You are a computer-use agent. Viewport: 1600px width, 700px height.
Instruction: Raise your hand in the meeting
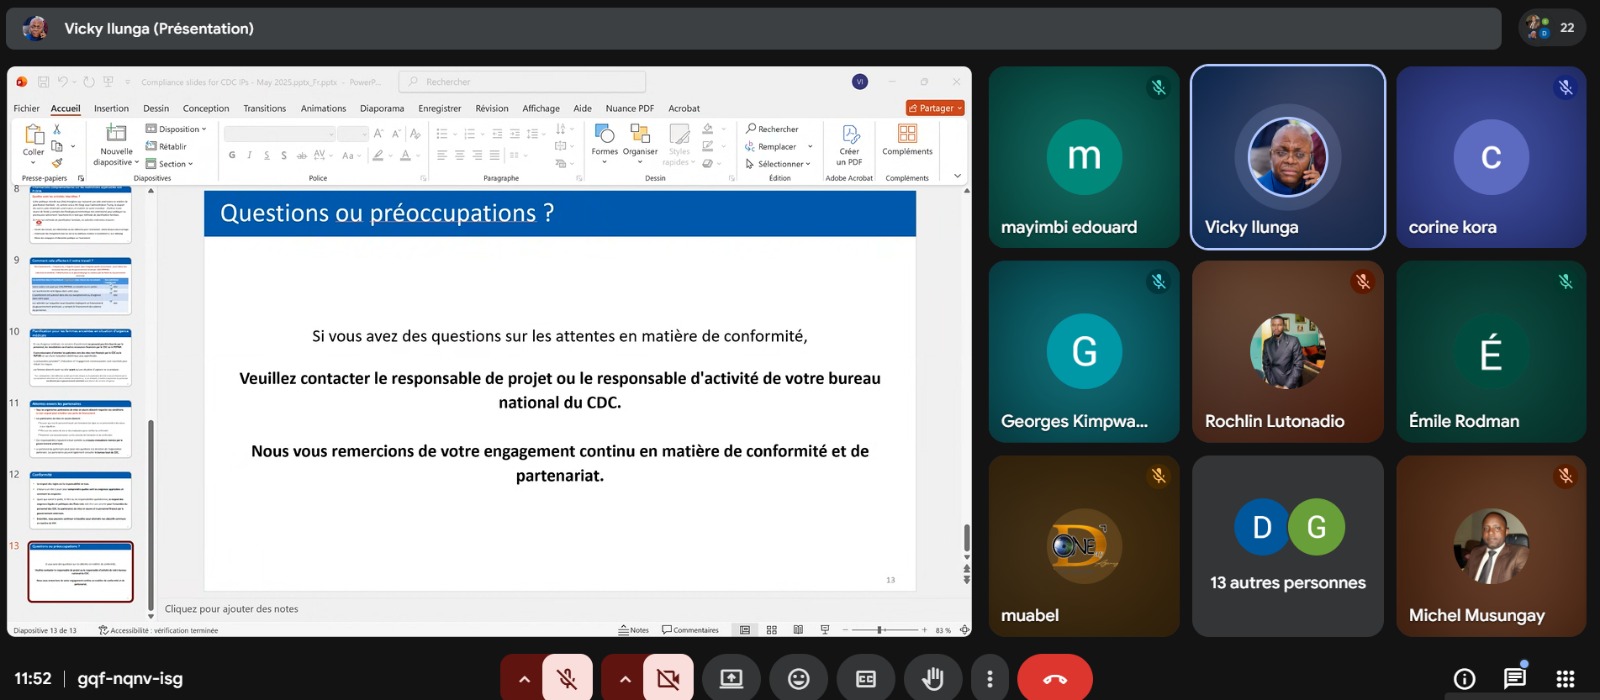933,679
